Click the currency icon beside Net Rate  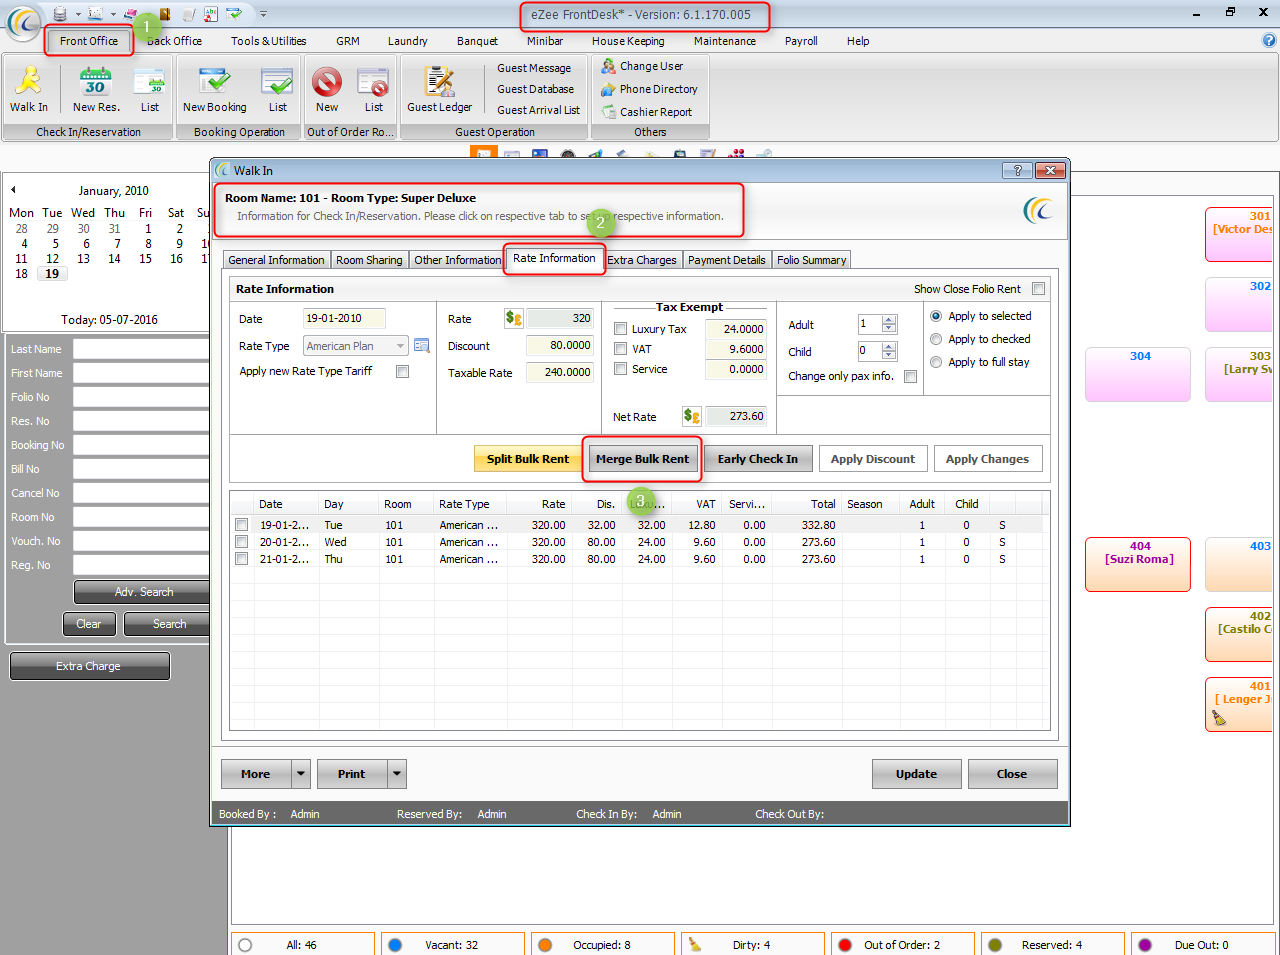click(692, 416)
